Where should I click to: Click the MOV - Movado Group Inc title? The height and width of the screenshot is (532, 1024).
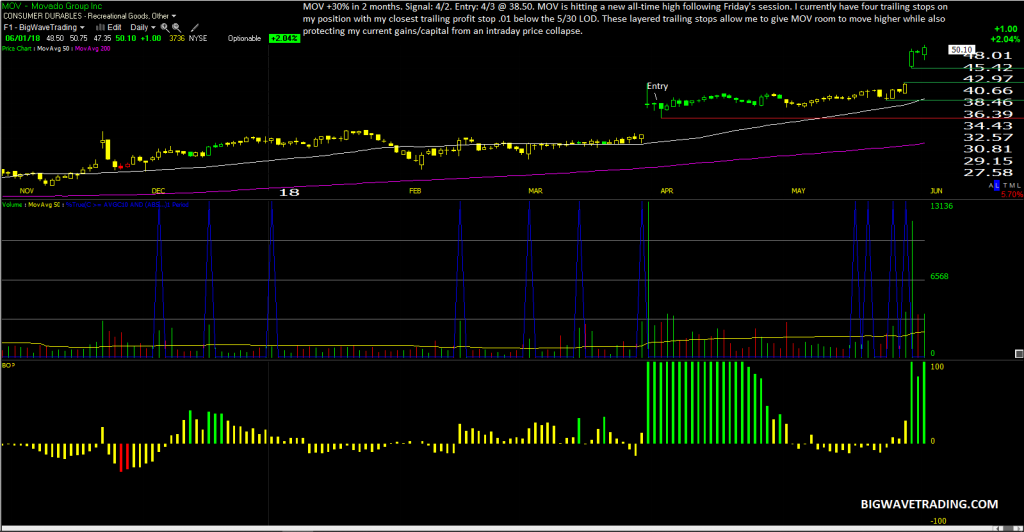click(52, 6)
